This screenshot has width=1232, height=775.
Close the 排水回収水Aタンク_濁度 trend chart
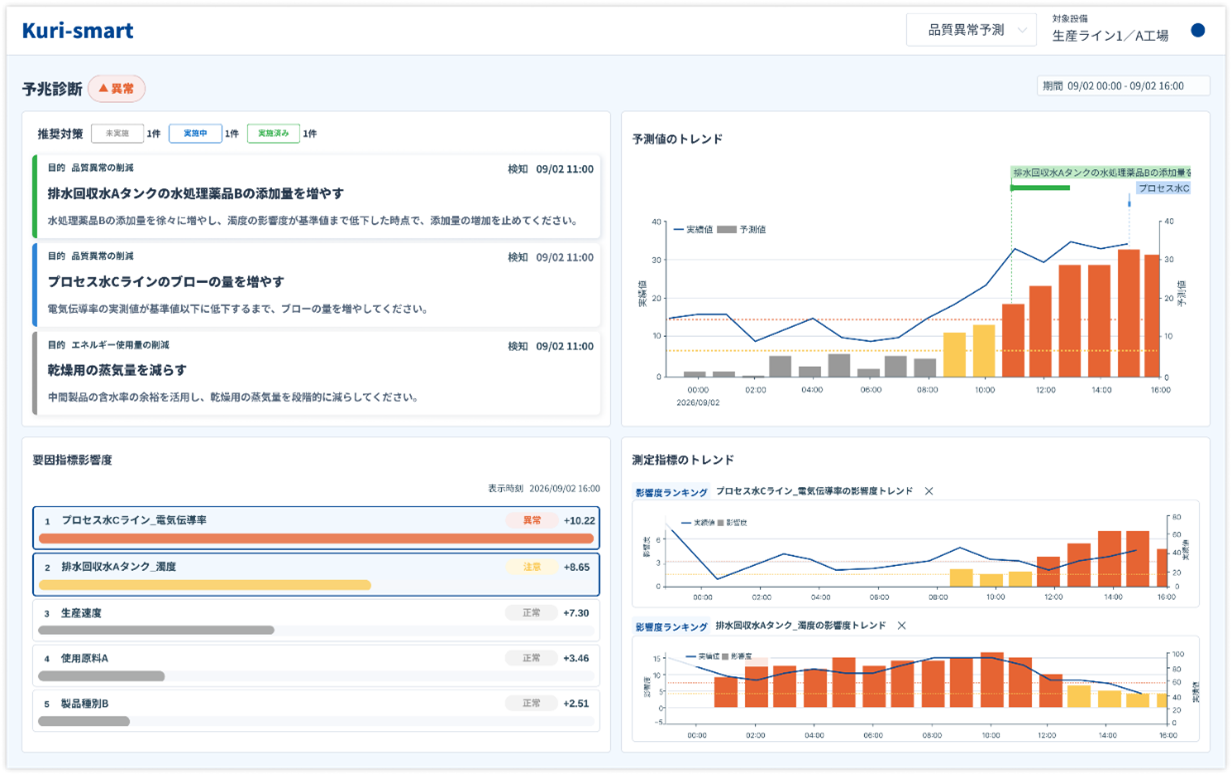pos(902,625)
